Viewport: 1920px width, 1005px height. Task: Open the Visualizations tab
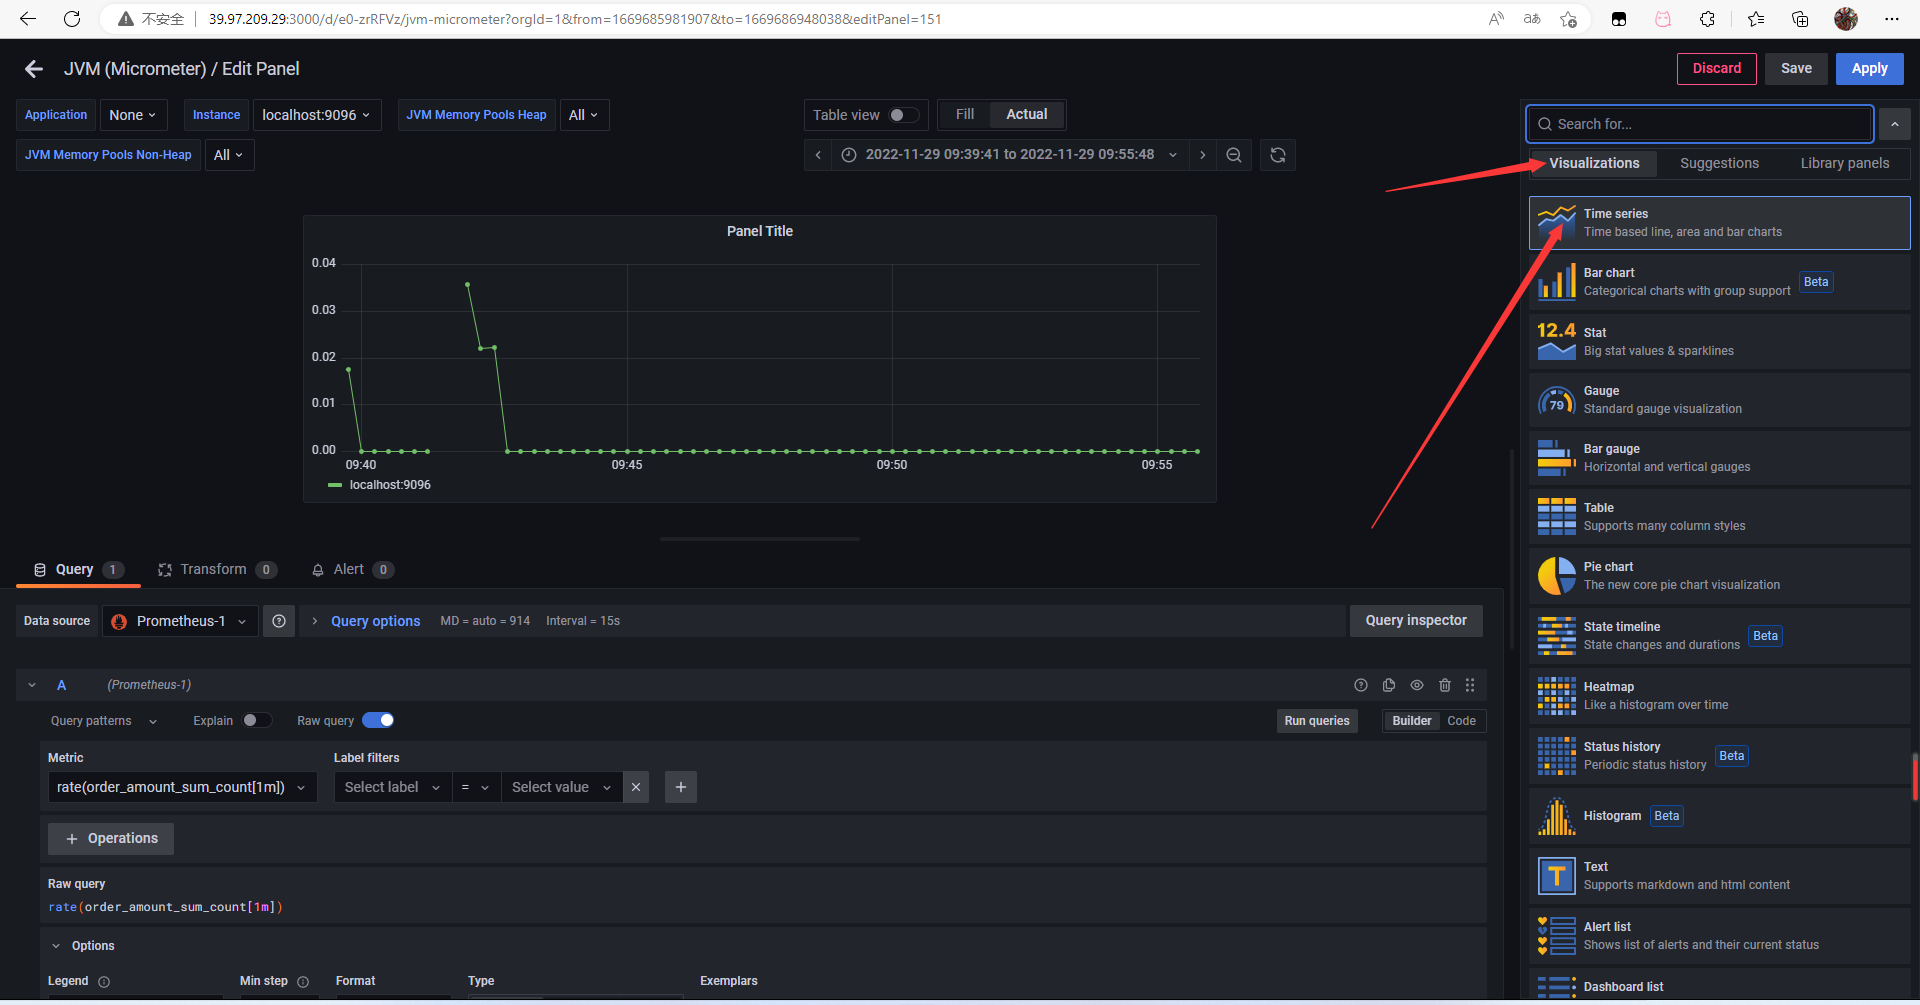[x=1594, y=163]
